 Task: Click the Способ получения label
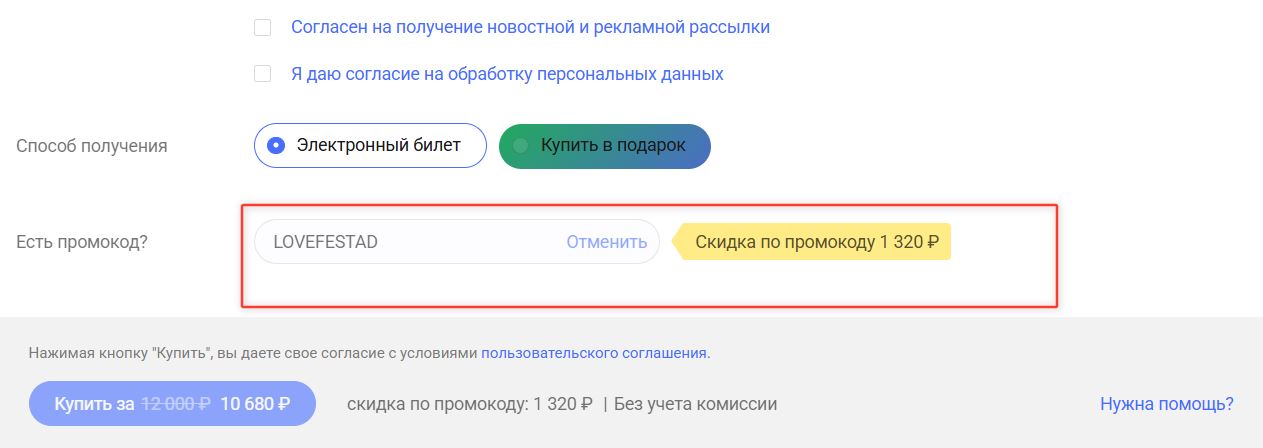(x=92, y=146)
